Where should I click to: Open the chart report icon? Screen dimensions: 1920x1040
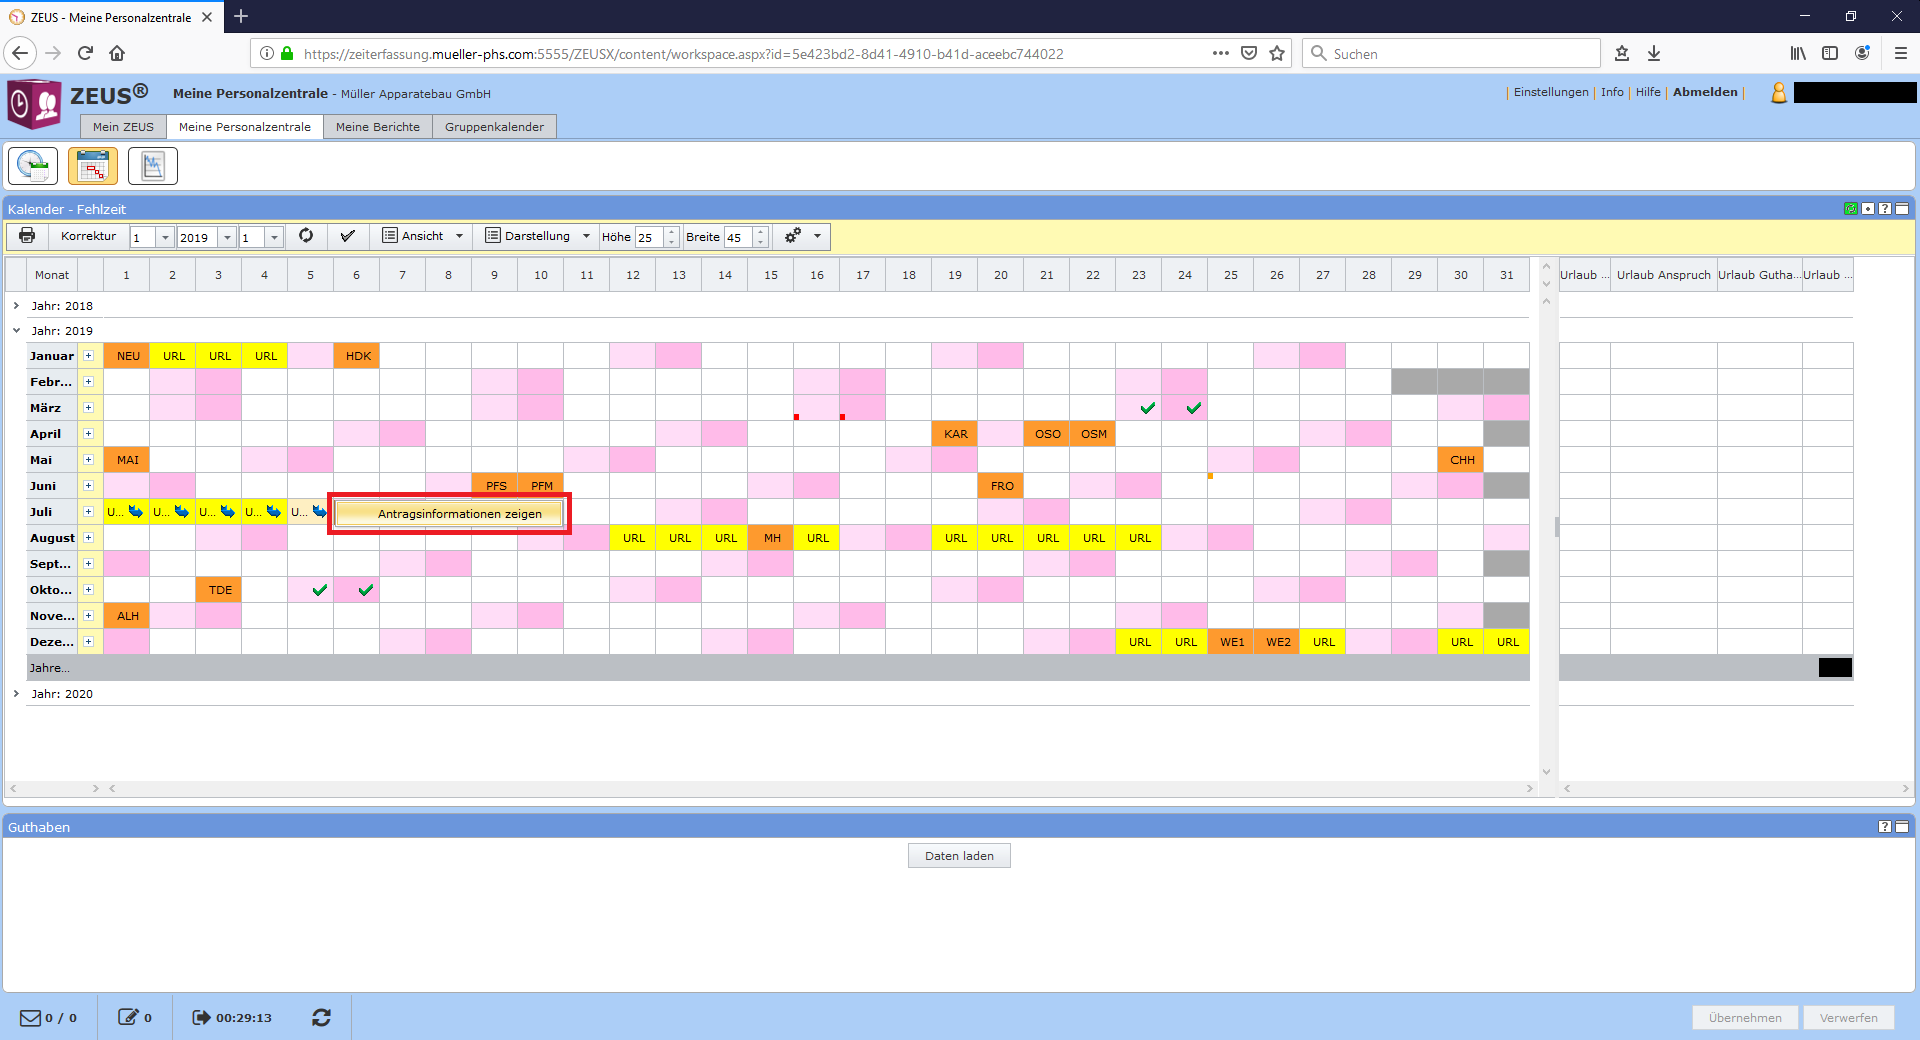153,166
